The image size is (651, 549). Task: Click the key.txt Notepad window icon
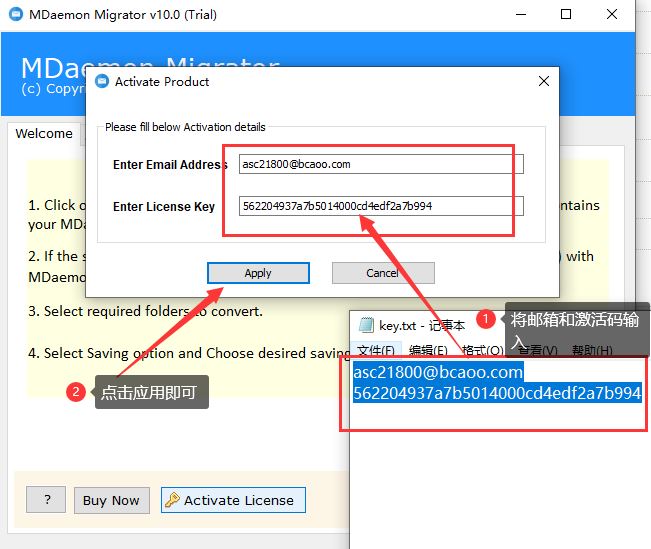(x=366, y=325)
